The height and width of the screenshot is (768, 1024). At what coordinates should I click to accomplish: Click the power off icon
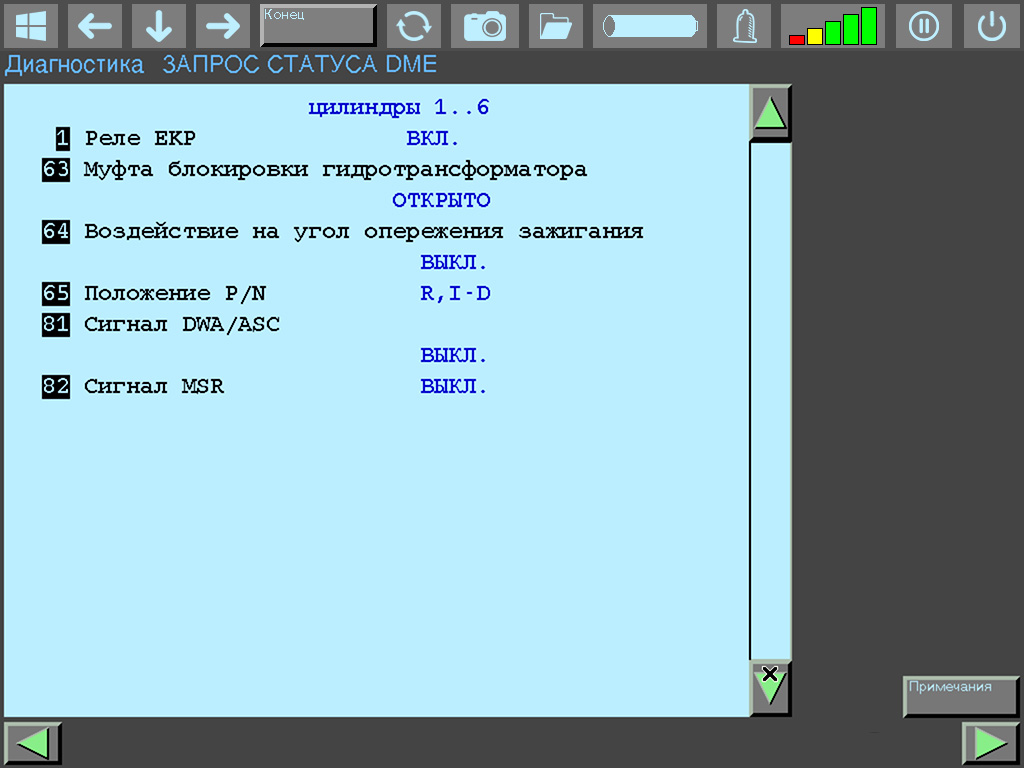click(991, 26)
